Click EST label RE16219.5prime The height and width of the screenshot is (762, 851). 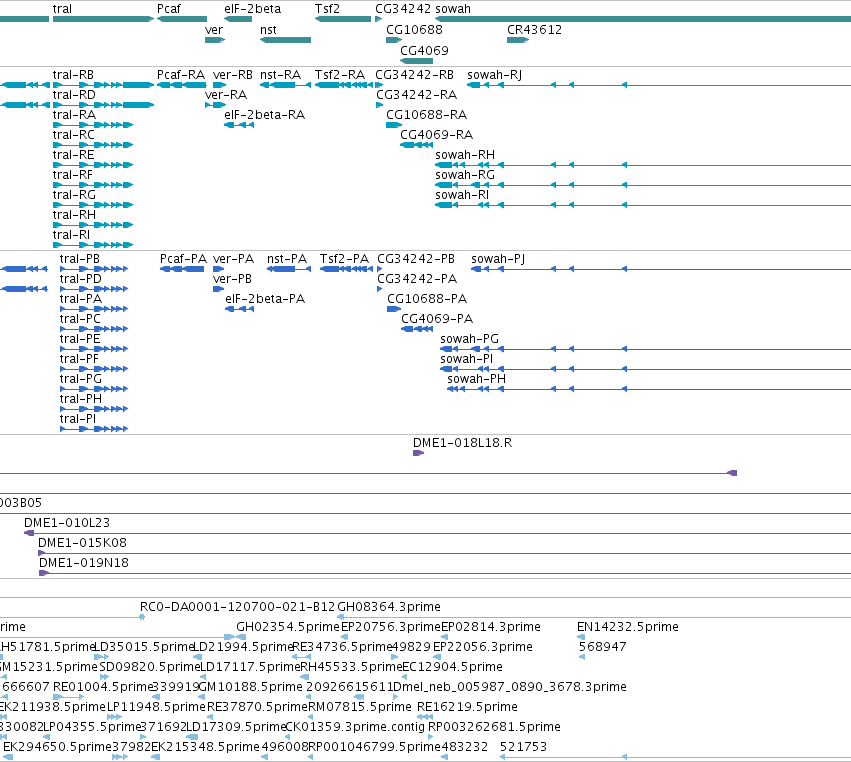[467, 707]
